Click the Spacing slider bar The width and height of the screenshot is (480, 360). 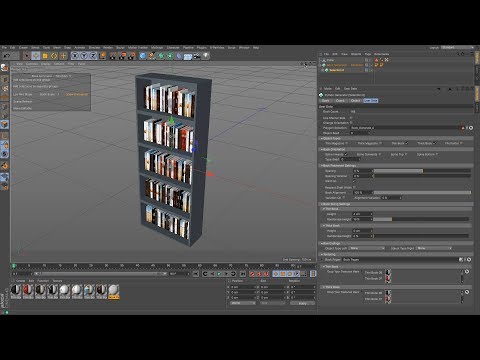[x=422, y=171]
